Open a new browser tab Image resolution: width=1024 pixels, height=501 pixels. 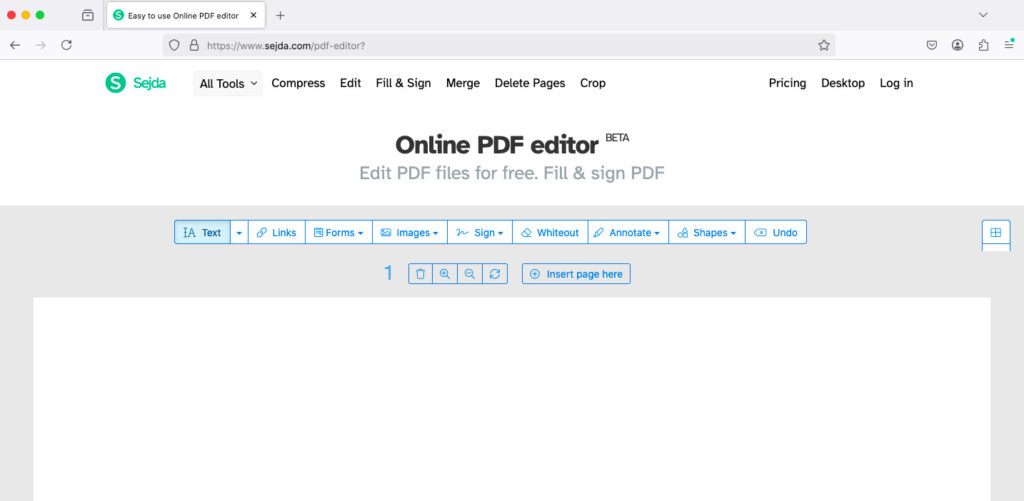pos(280,15)
